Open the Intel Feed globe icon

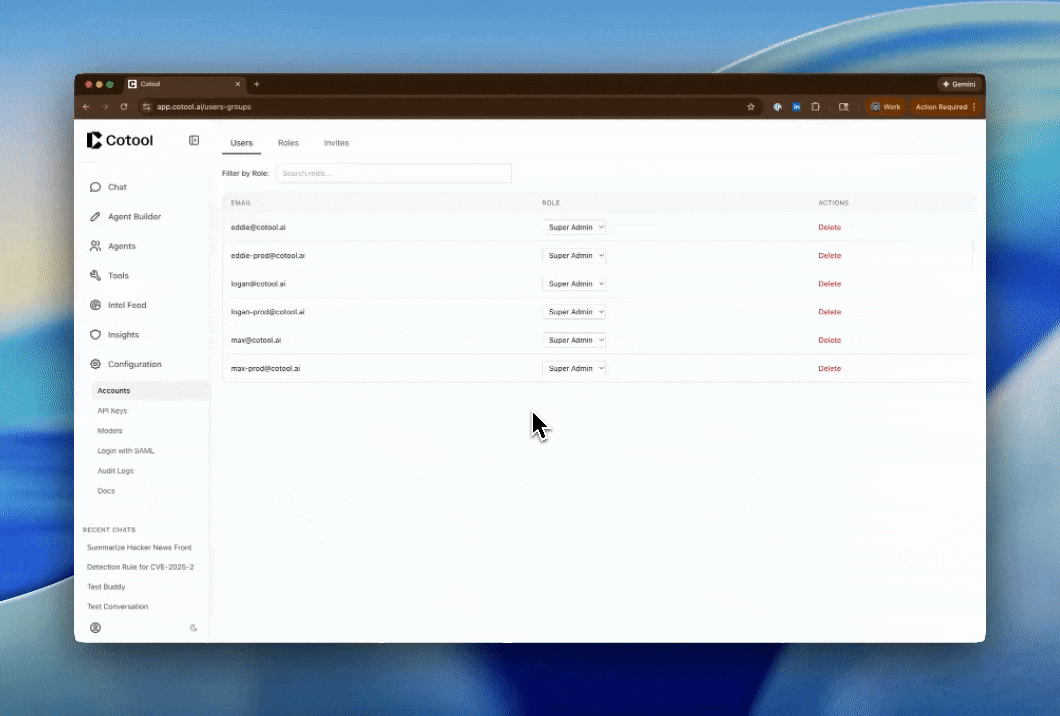coord(95,305)
